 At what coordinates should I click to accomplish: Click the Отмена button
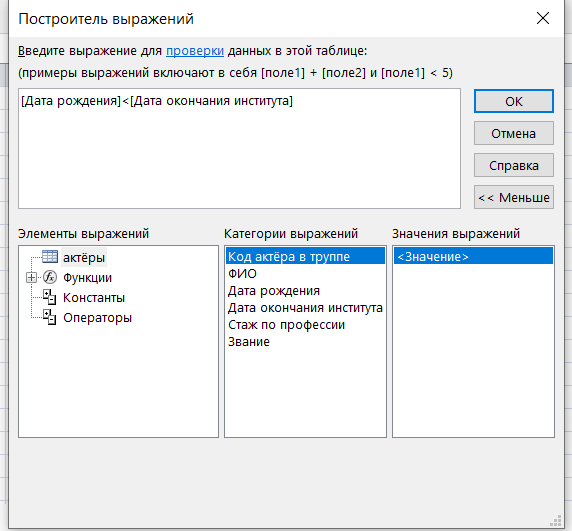point(514,133)
